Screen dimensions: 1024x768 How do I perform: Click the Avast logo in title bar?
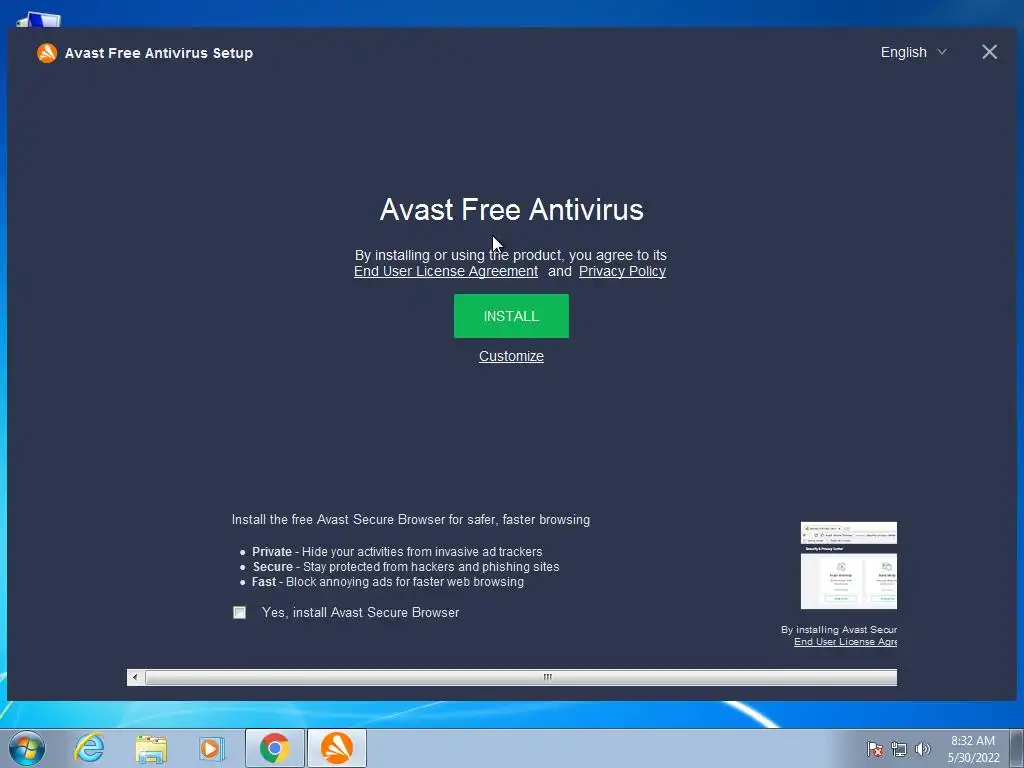(47, 53)
